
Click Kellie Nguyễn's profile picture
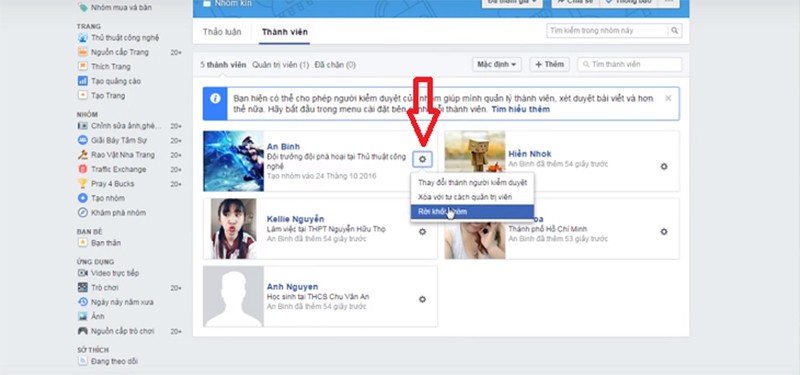[x=234, y=229]
